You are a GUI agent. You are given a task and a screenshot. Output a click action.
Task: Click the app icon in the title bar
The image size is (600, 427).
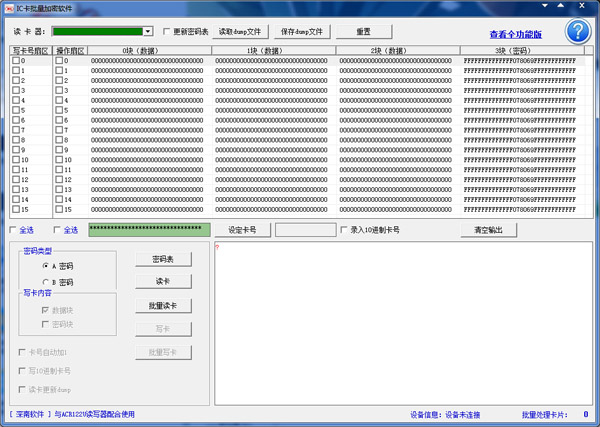[x=9, y=8]
